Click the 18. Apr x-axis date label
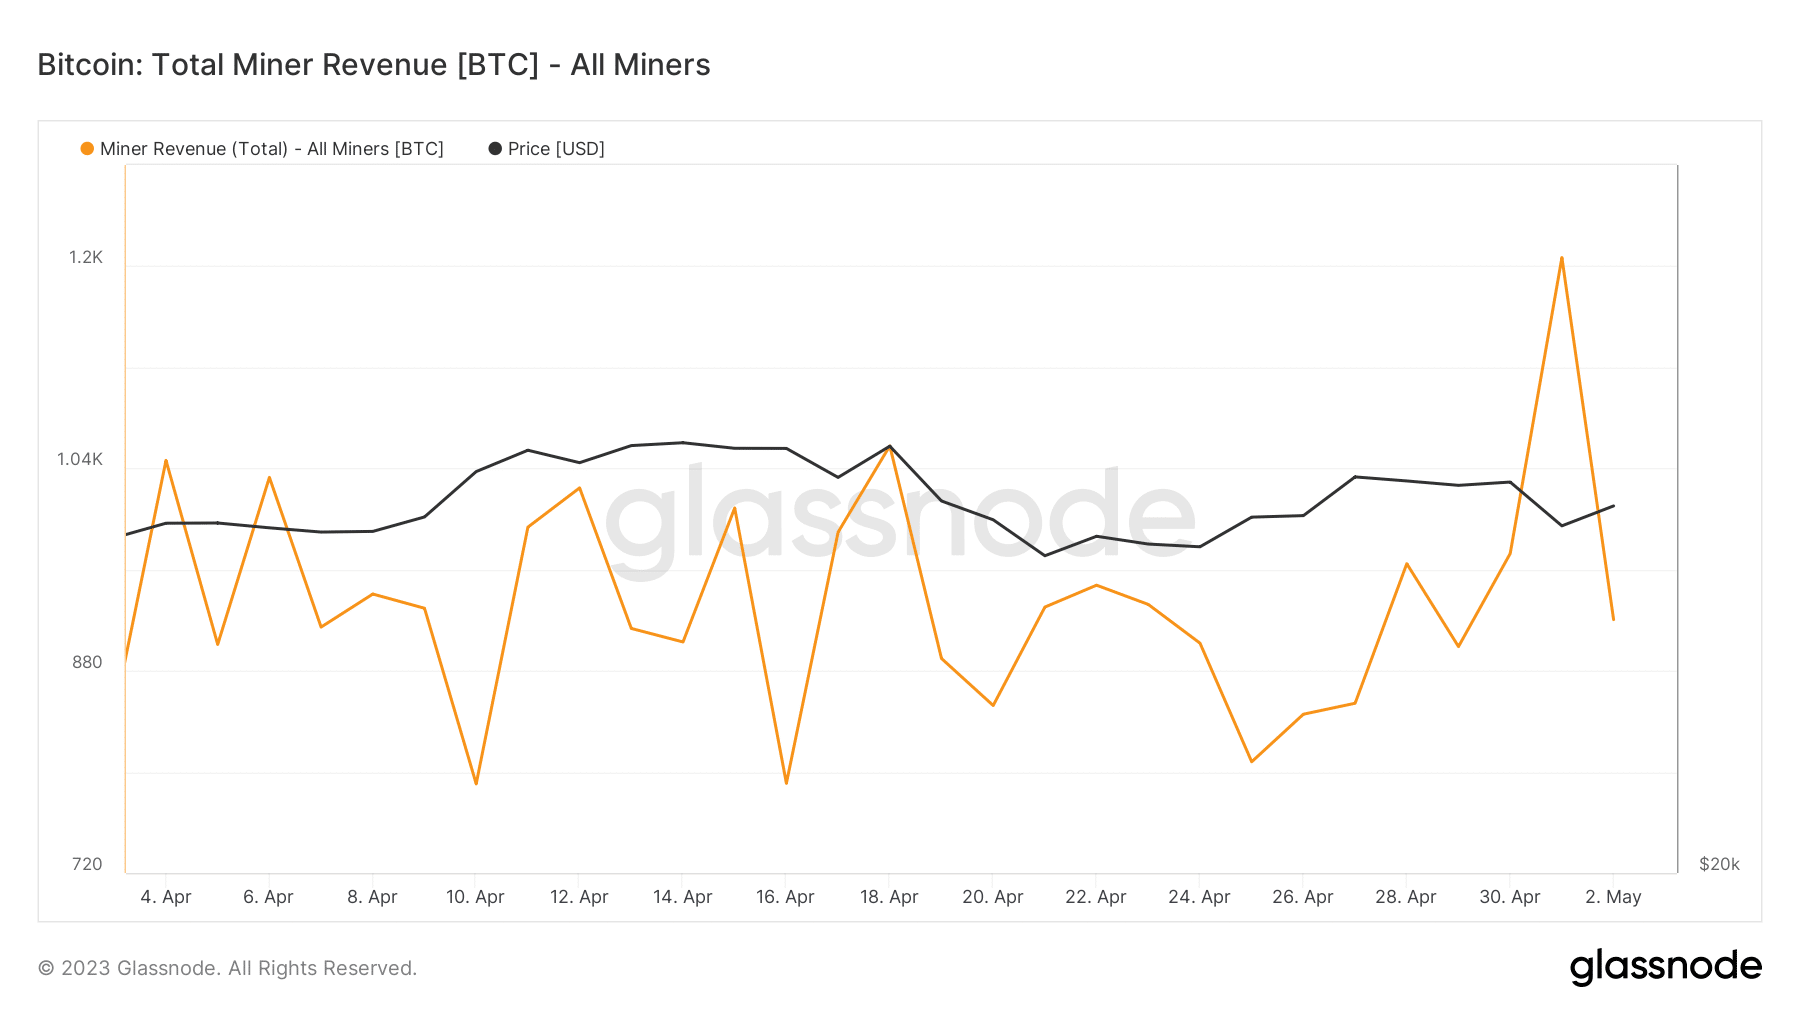Screen dimensions: 1800x1013 [x=889, y=897]
